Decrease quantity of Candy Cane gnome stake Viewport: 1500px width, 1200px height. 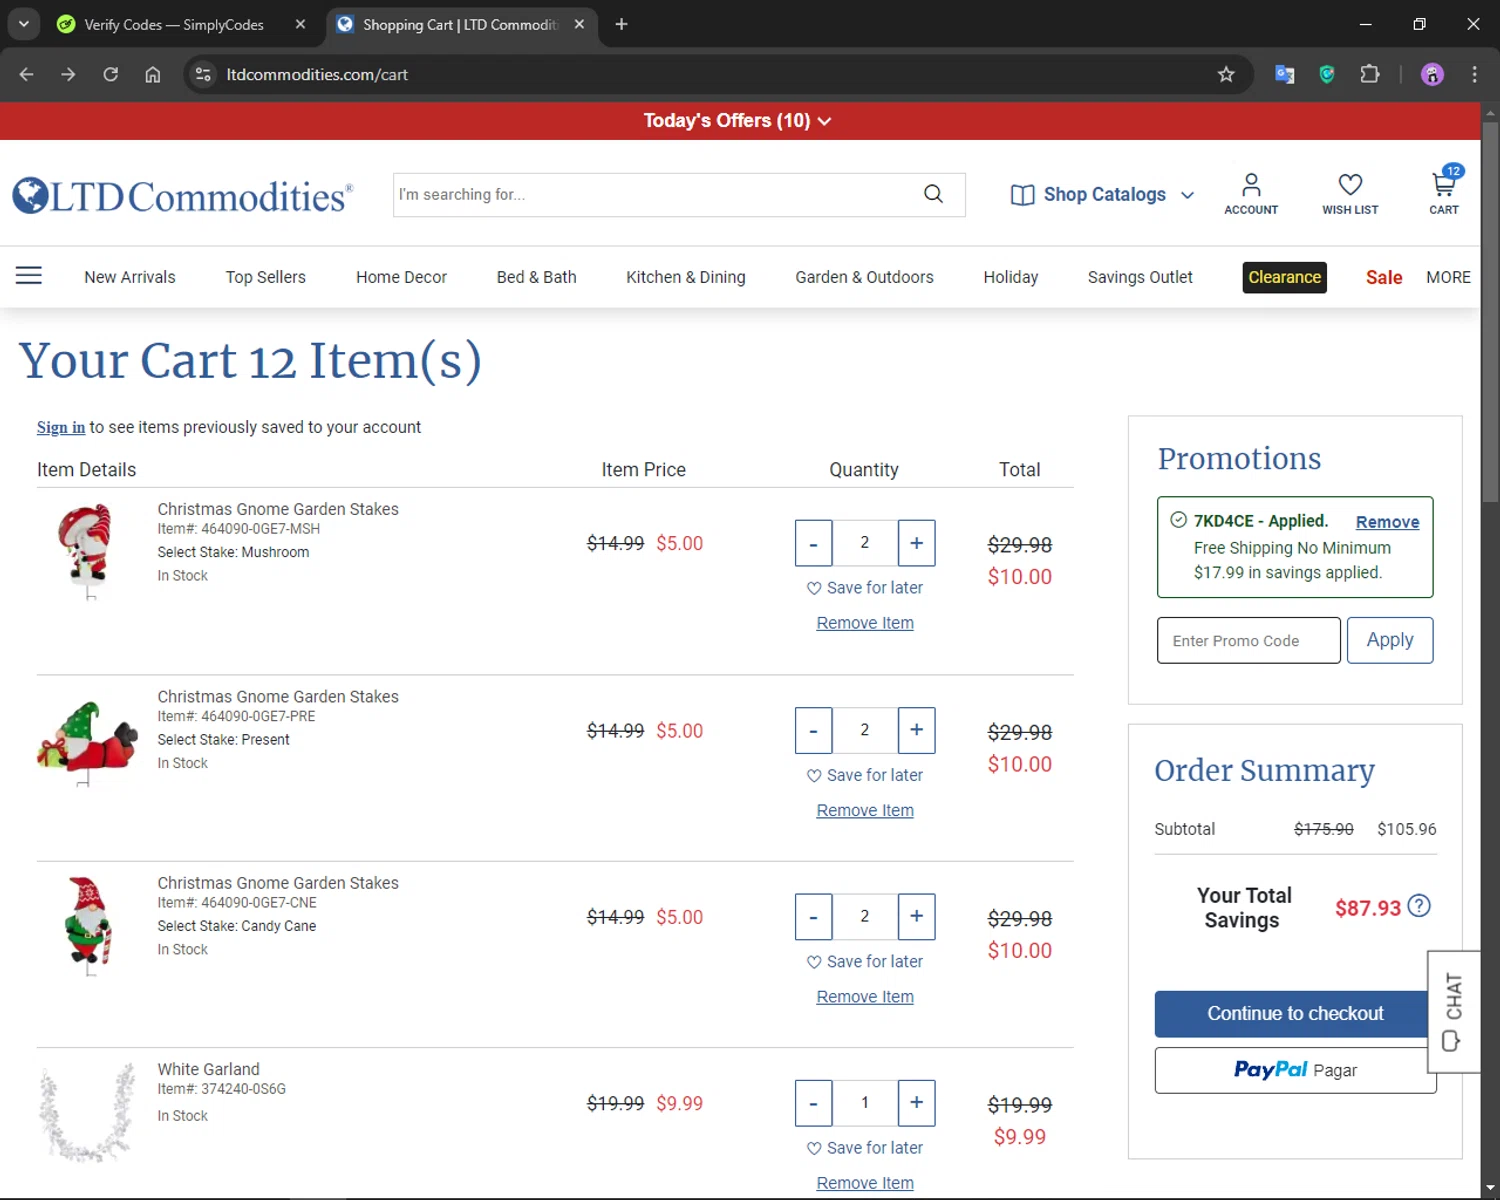(x=813, y=917)
